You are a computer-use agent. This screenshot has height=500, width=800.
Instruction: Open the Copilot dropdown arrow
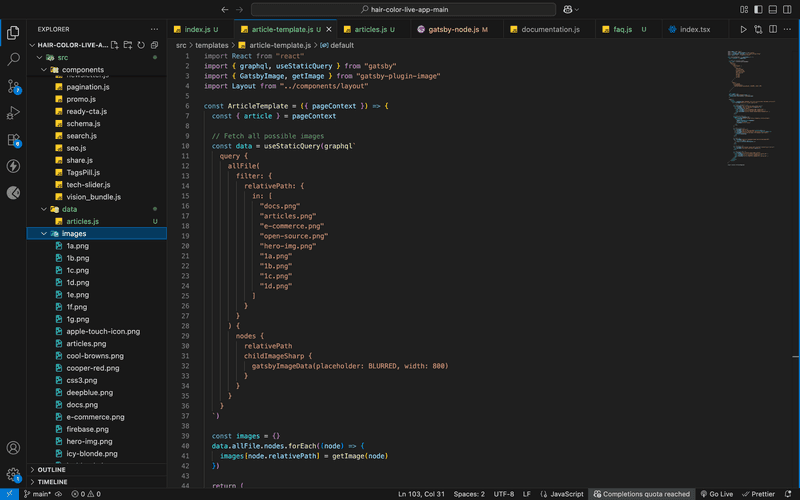tap(577, 9)
